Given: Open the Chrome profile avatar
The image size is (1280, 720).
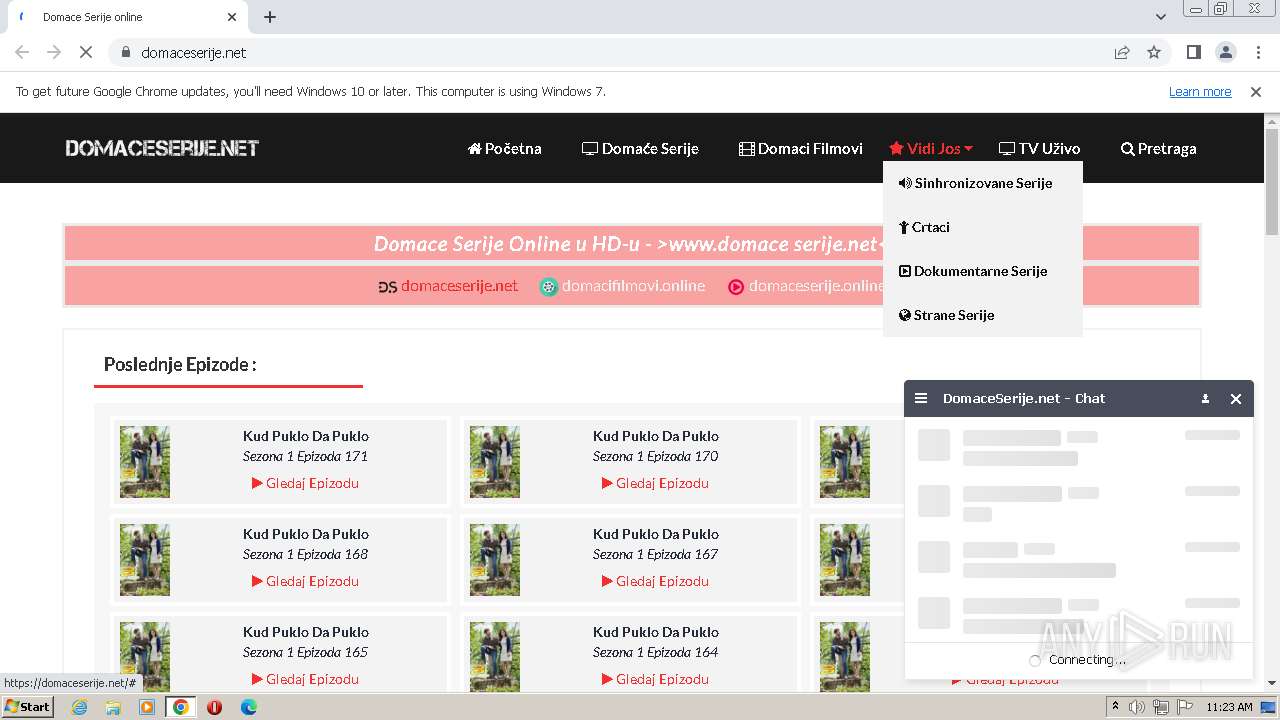Looking at the screenshot, I should tap(1225, 52).
